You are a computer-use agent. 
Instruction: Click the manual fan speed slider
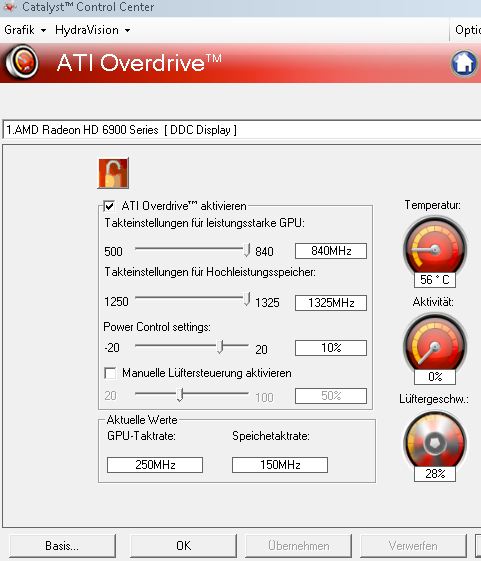(180, 395)
